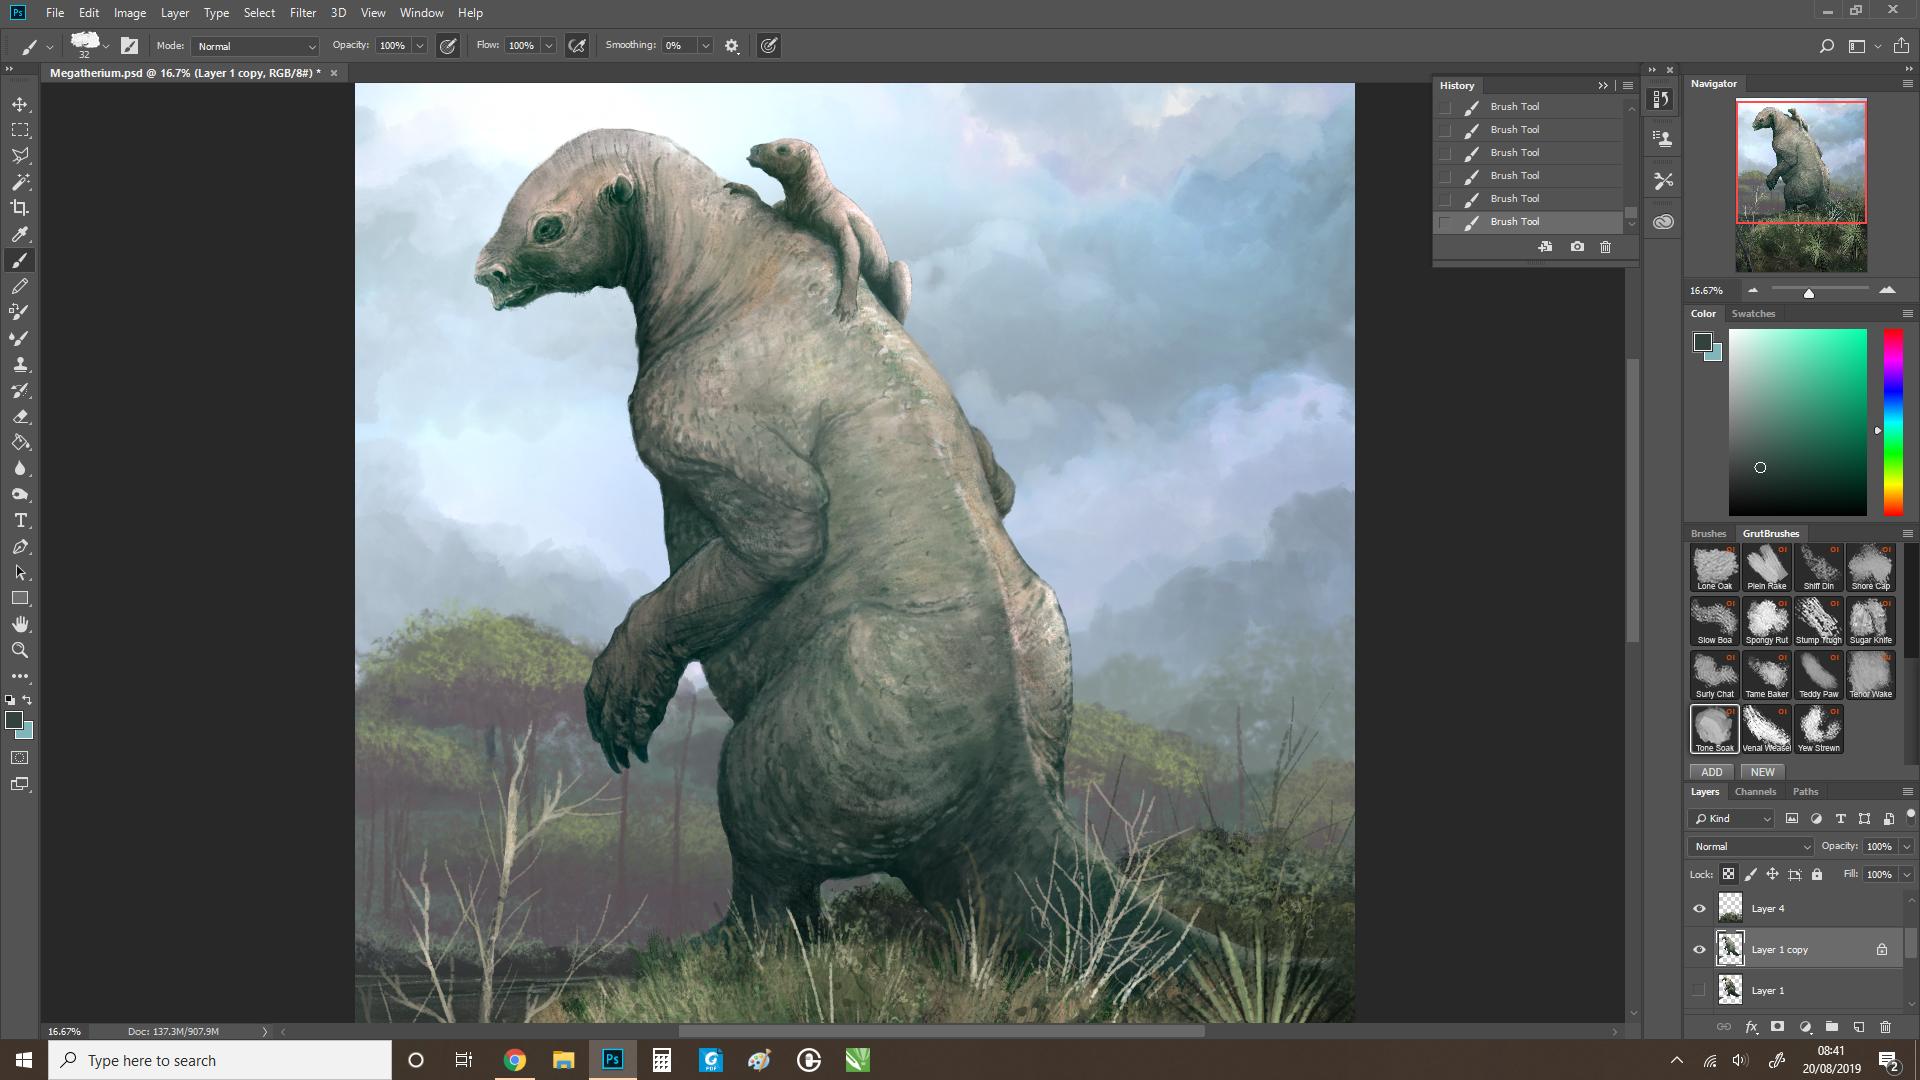The width and height of the screenshot is (1920, 1080).
Task: Switch to the Channels tab
Action: [1755, 791]
